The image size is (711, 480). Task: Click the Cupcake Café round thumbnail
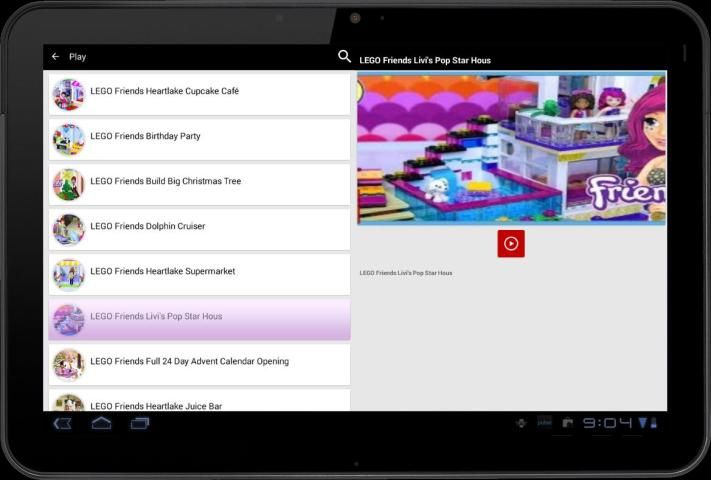[69, 94]
